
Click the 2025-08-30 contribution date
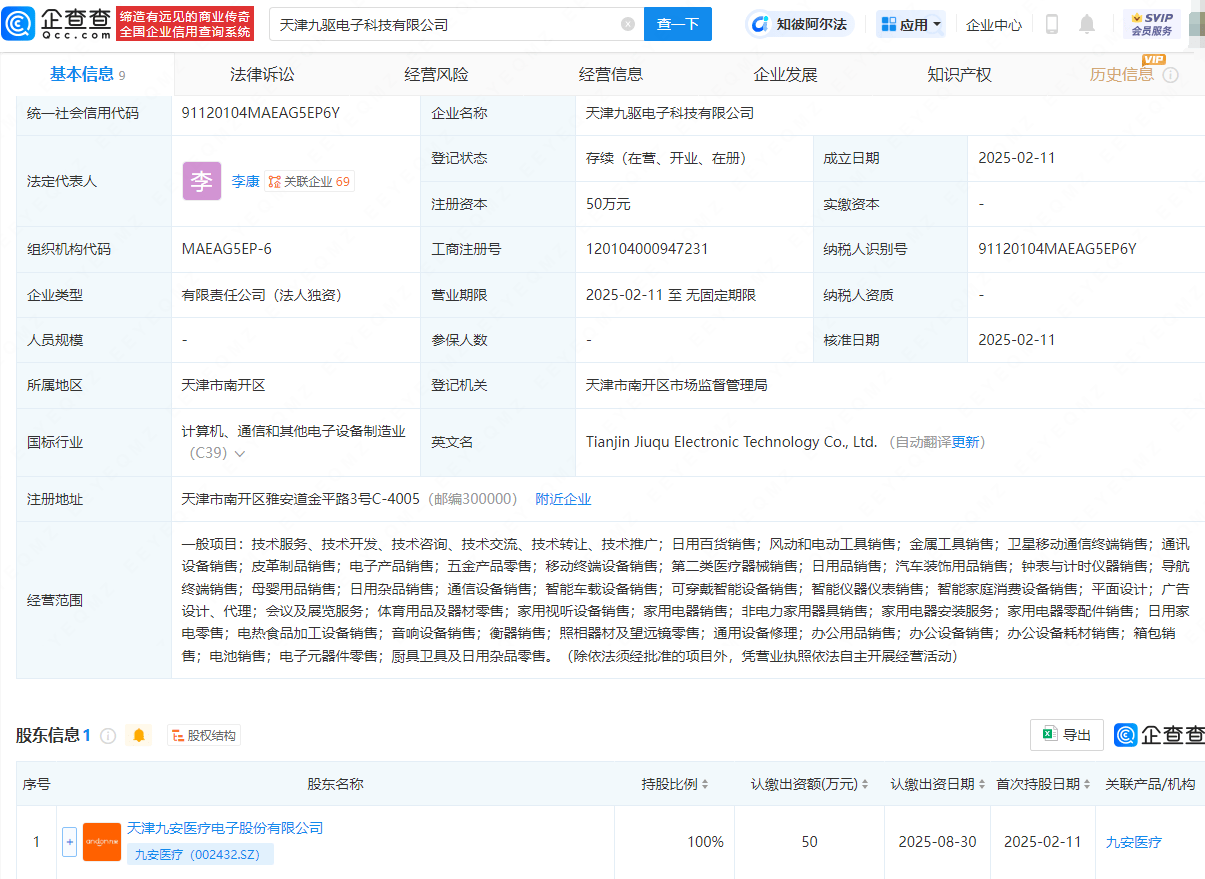coord(936,842)
